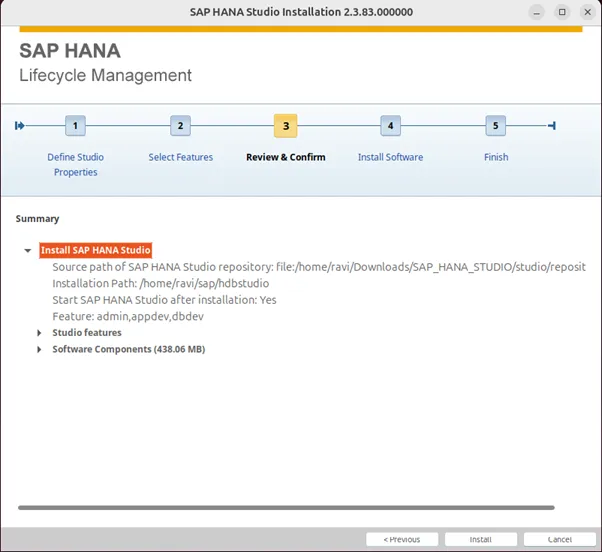
Task: Abort setup with Cancel button
Action: click(x=560, y=539)
